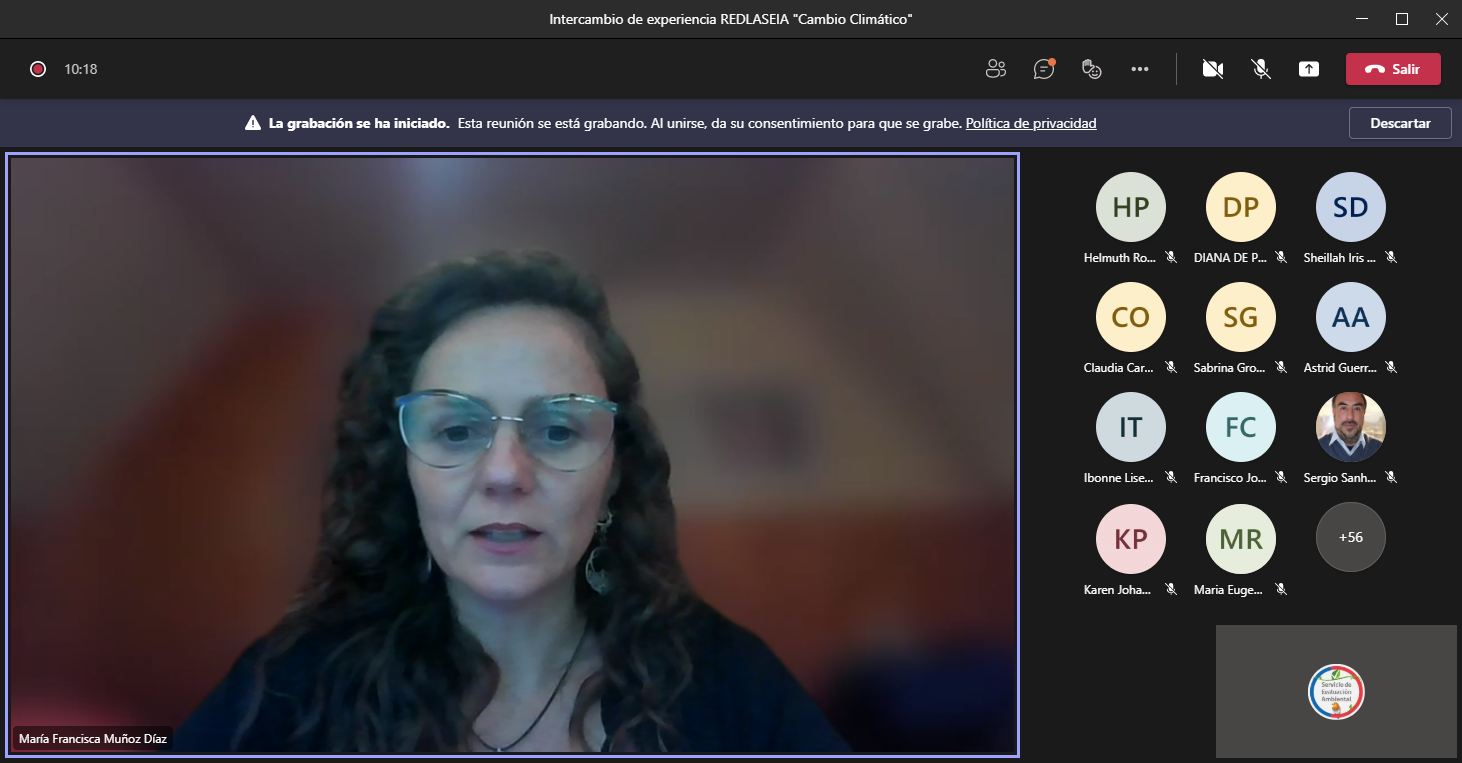Maximize the Teams meeting window

pyautogui.click(x=1402, y=19)
